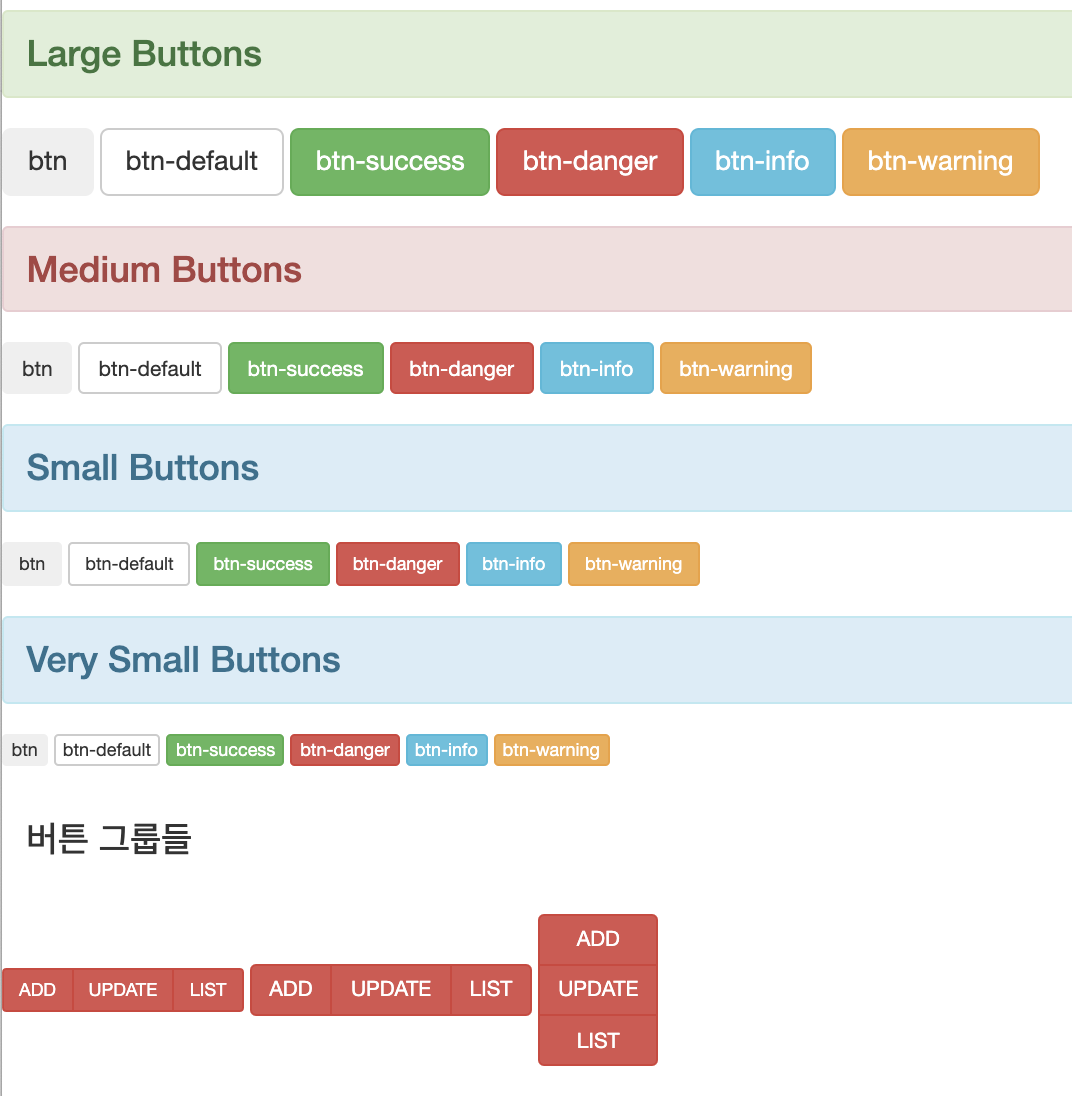Select the medium btn-info button
Image resolution: width=1072 pixels, height=1096 pixels.
point(597,368)
